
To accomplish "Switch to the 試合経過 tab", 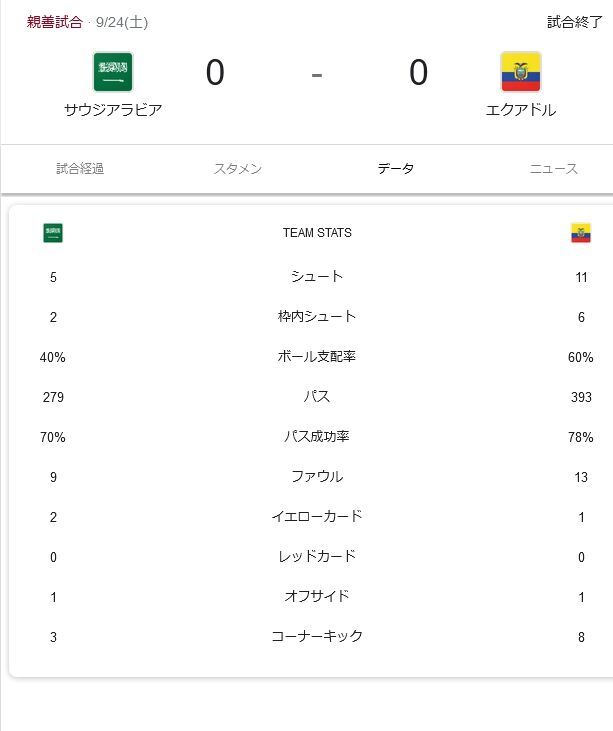I will (80, 169).
